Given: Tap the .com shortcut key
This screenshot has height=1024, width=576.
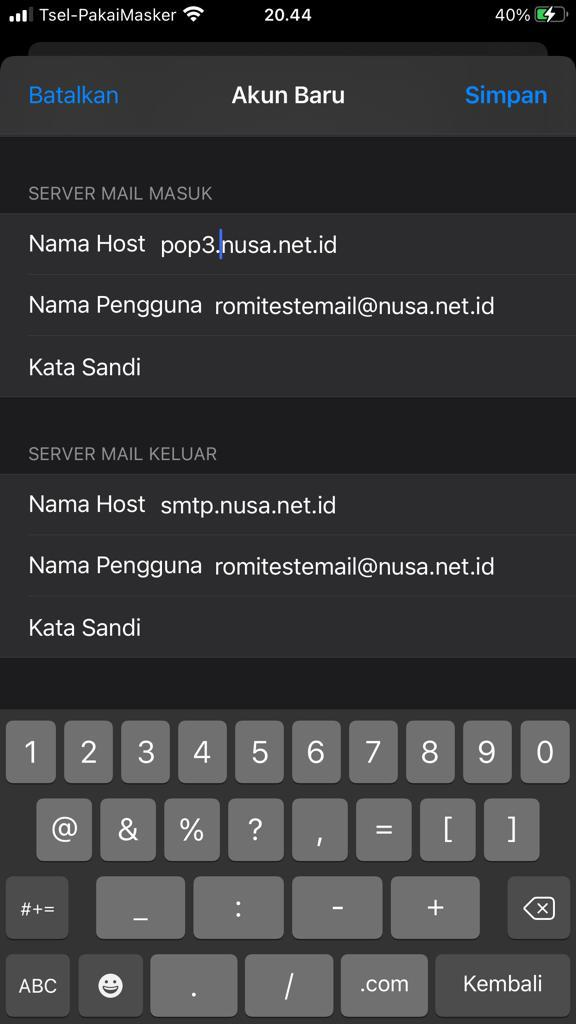Looking at the screenshot, I should click(x=384, y=985).
